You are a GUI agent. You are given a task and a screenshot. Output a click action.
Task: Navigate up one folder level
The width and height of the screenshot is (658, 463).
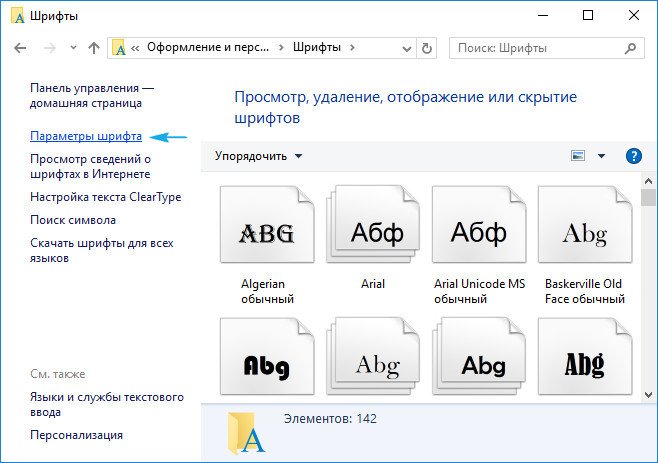[x=94, y=48]
